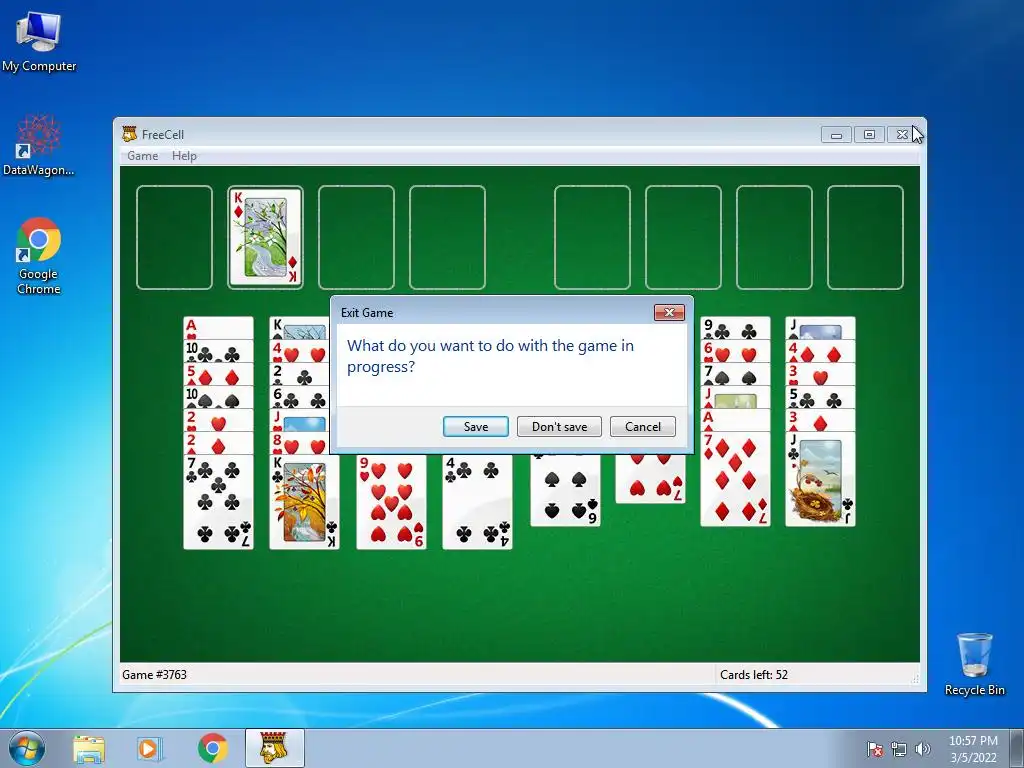The image size is (1024, 768).
Task: Click network tray icon
Action: point(899,749)
